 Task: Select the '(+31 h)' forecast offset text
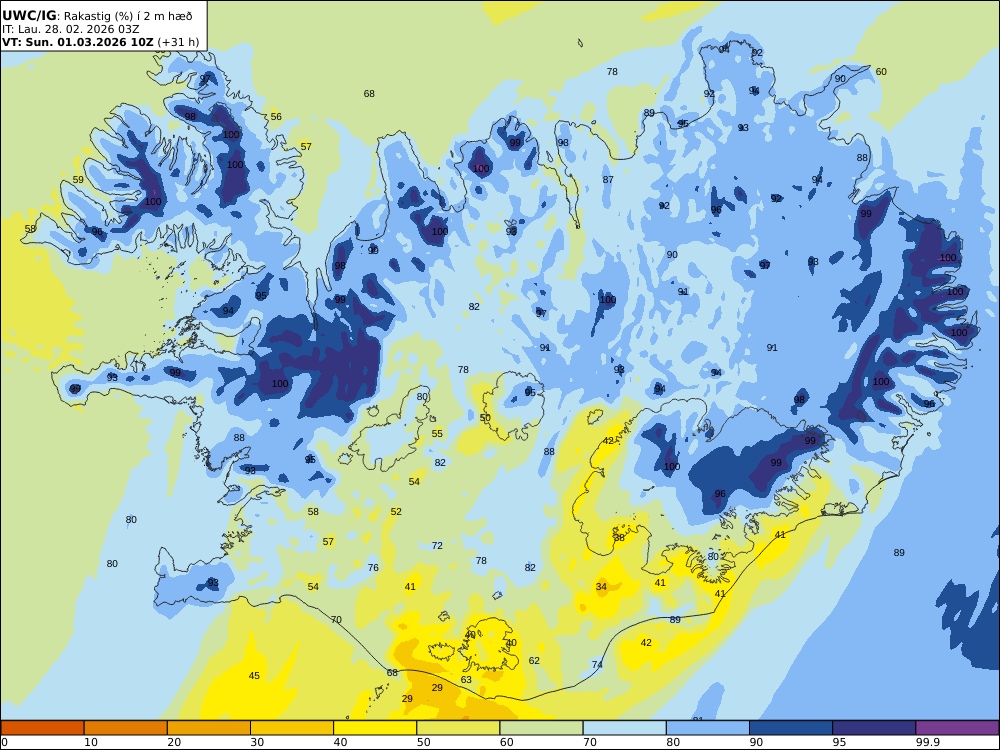[178, 42]
